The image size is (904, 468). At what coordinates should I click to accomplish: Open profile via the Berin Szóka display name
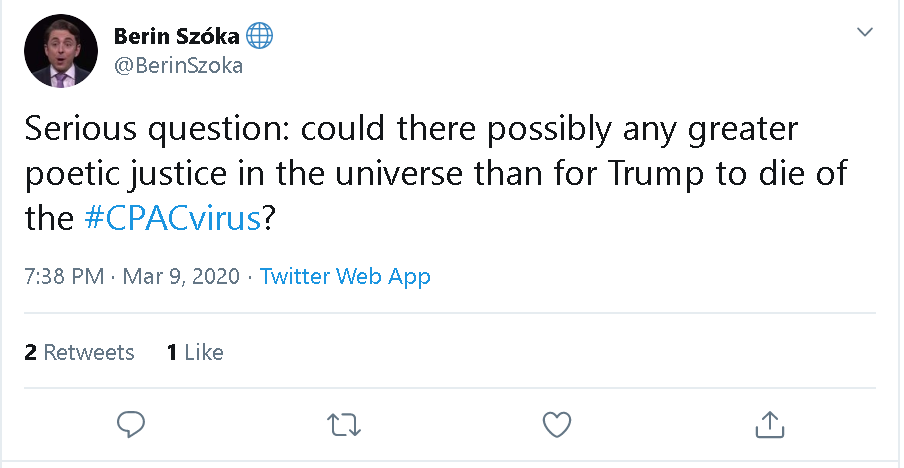click(x=177, y=37)
